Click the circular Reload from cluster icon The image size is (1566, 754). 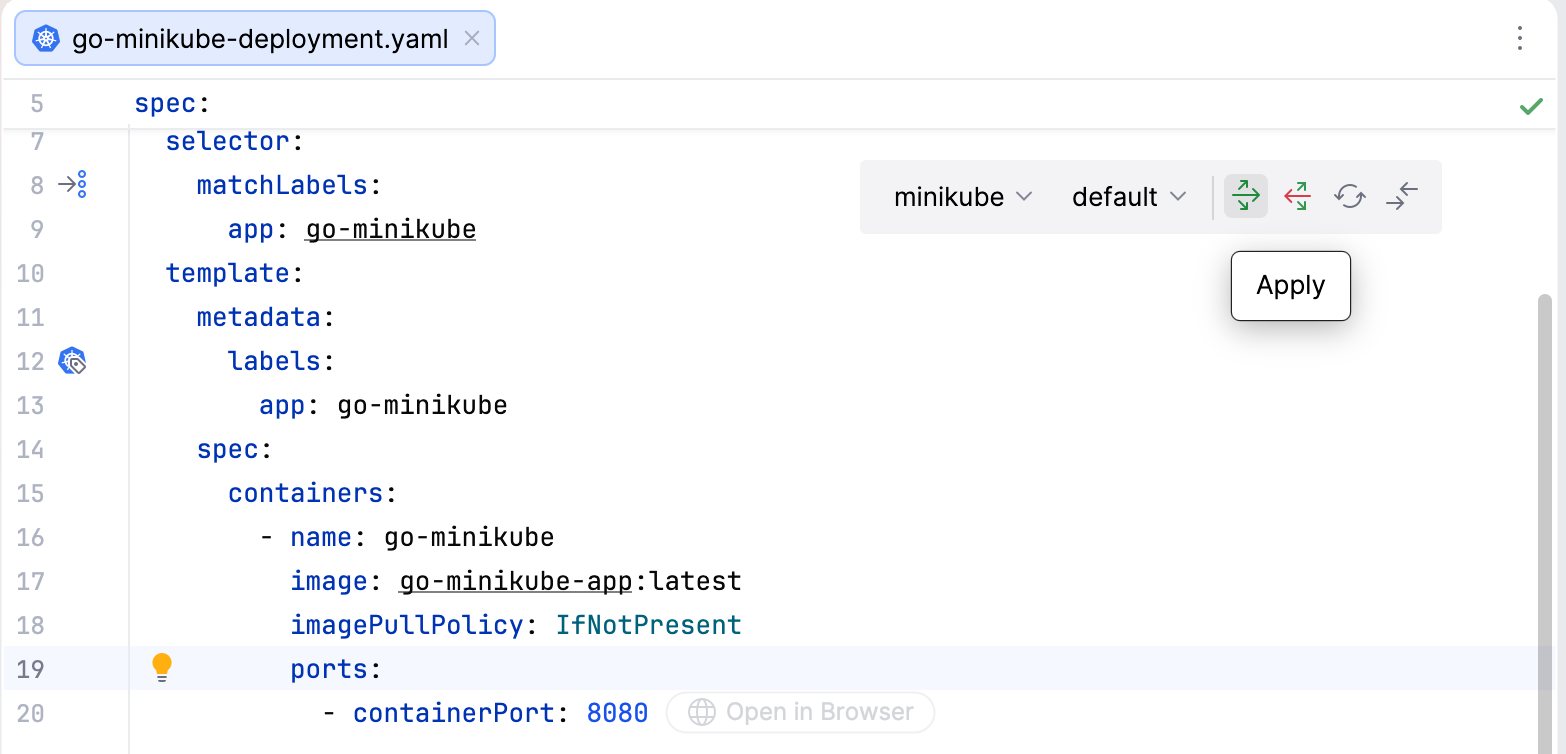[1350, 196]
